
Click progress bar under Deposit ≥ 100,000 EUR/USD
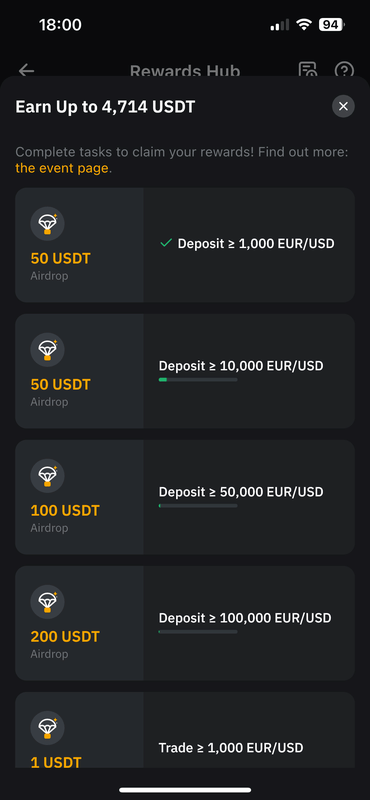[x=198, y=632]
